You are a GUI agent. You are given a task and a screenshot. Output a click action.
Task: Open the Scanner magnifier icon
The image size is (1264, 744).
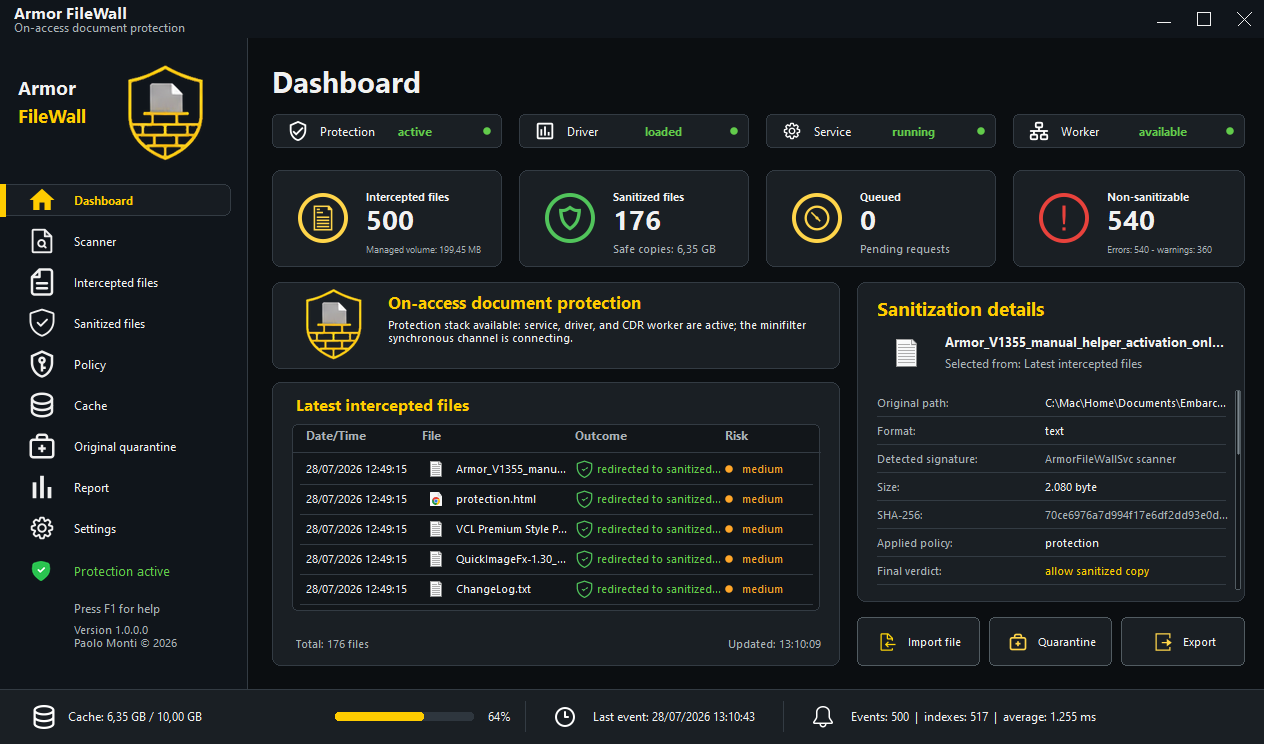click(42, 241)
